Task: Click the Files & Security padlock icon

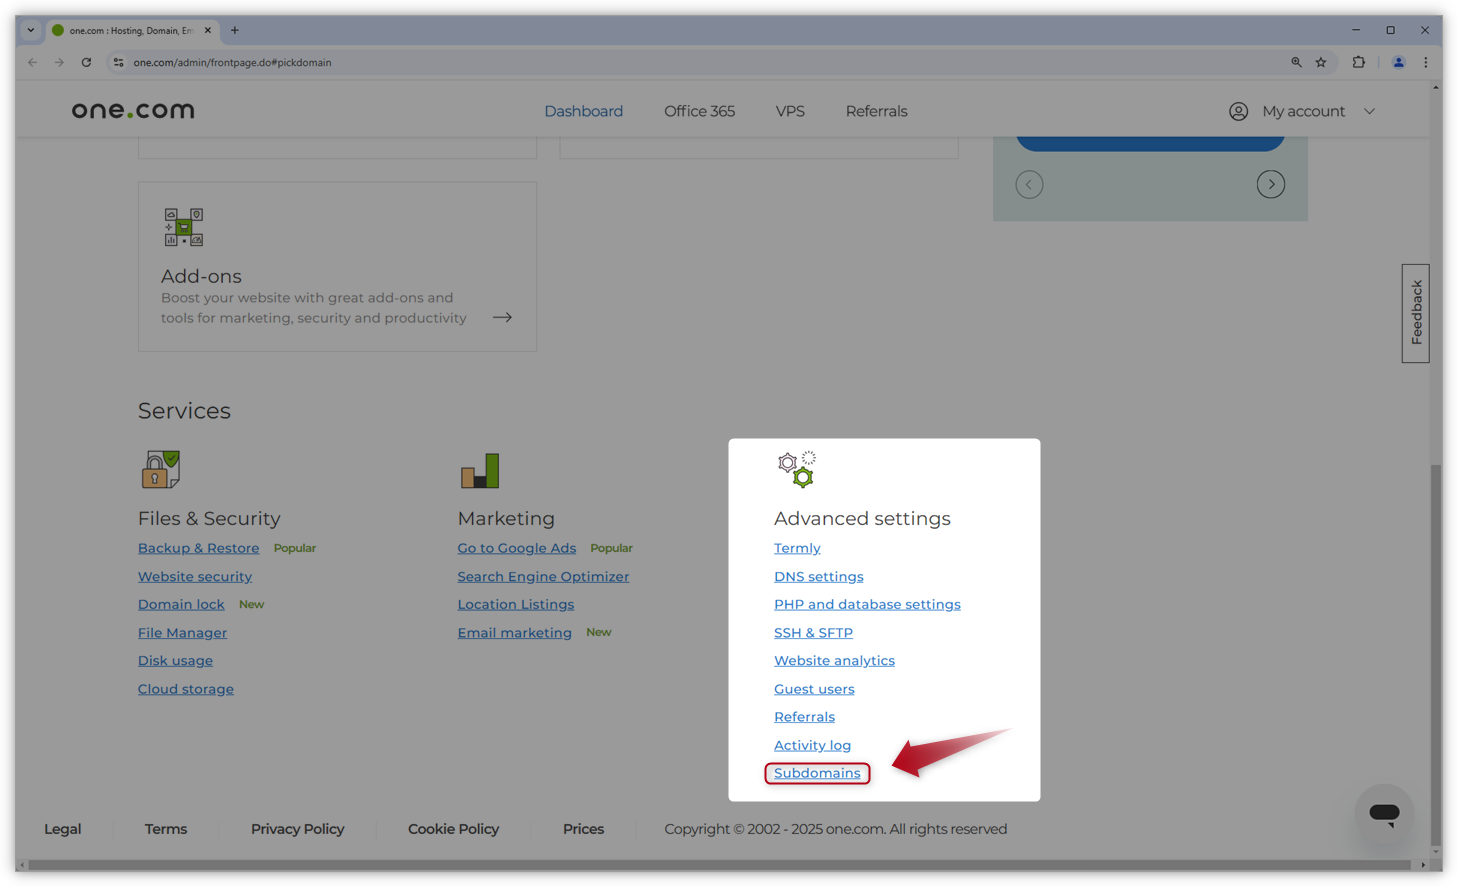Action: pyautogui.click(x=159, y=469)
